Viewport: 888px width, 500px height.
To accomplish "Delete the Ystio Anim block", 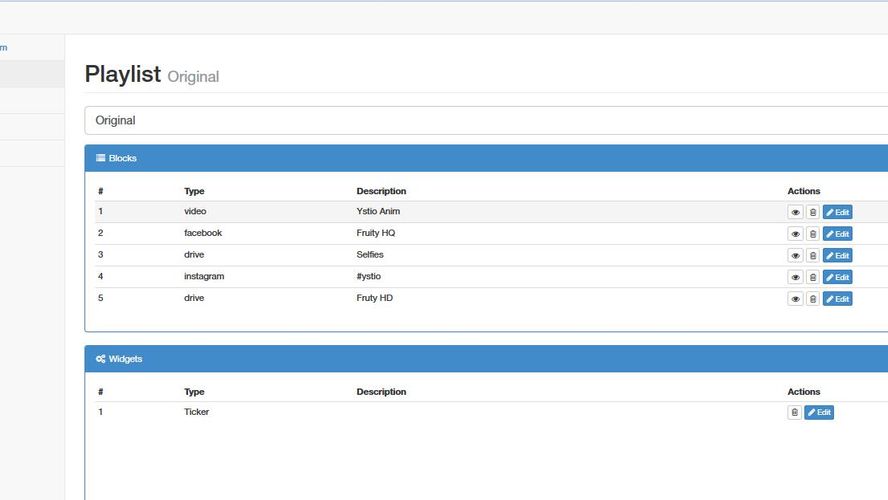I will tap(813, 212).
